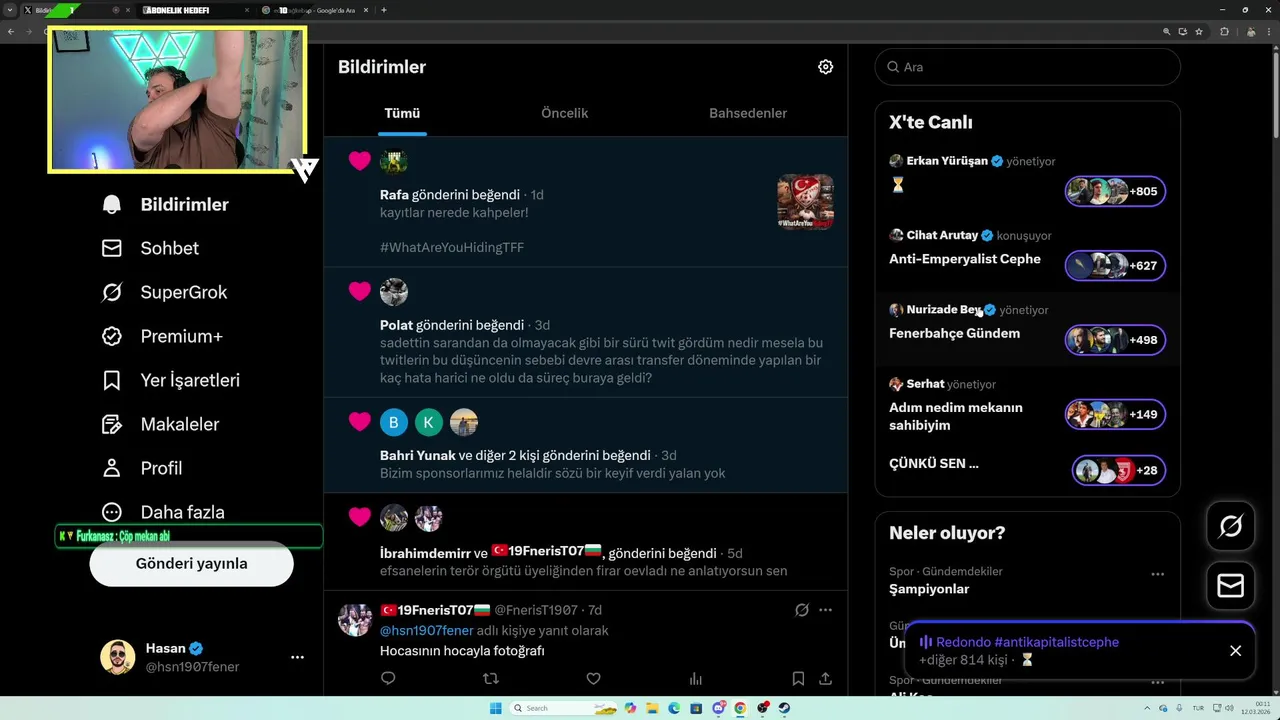Reply to FnerisT1907 post via comment icon
This screenshot has width=1280, height=720.
388,678
